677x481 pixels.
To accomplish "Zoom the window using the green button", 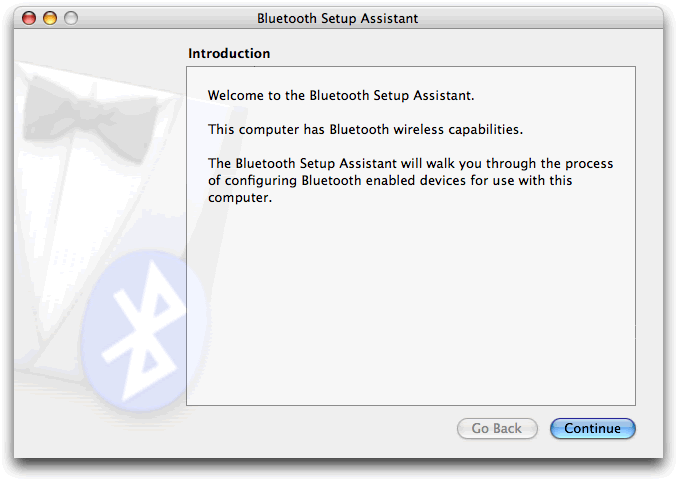I will (69, 18).
